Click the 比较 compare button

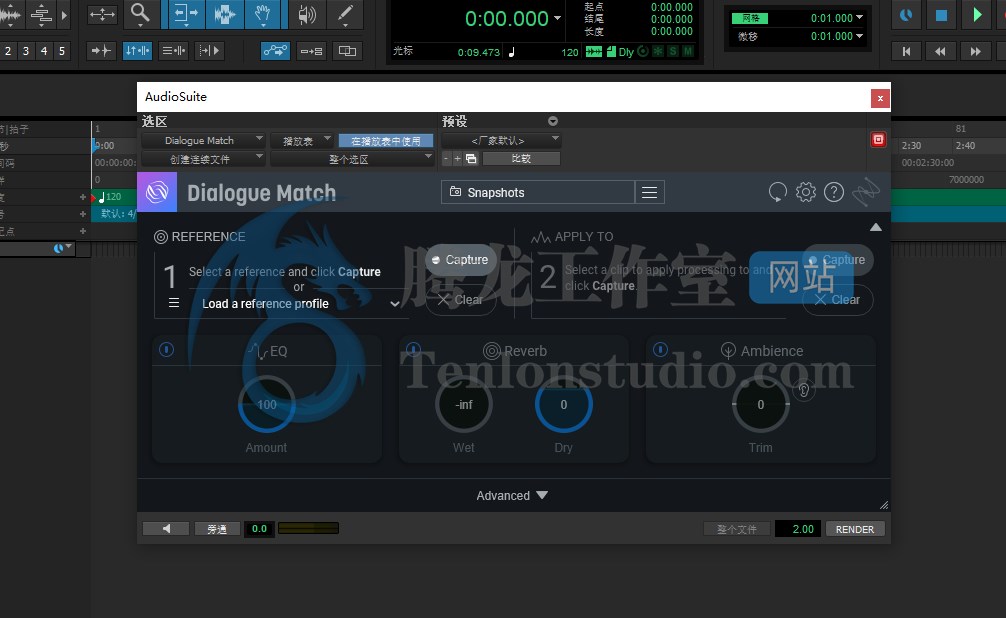[x=521, y=158]
